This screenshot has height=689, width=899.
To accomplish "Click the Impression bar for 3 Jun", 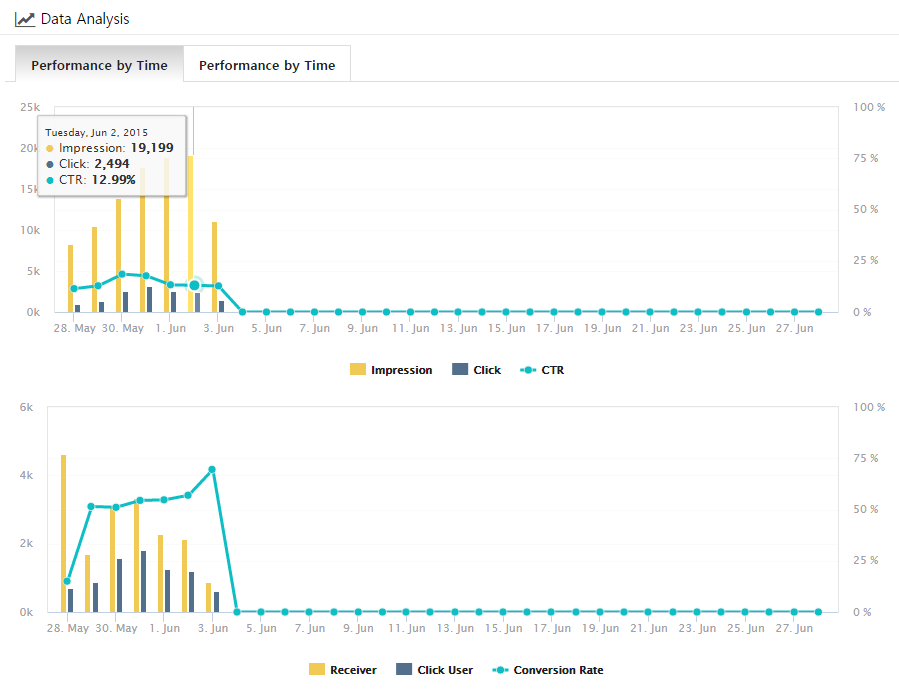I will click(214, 267).
